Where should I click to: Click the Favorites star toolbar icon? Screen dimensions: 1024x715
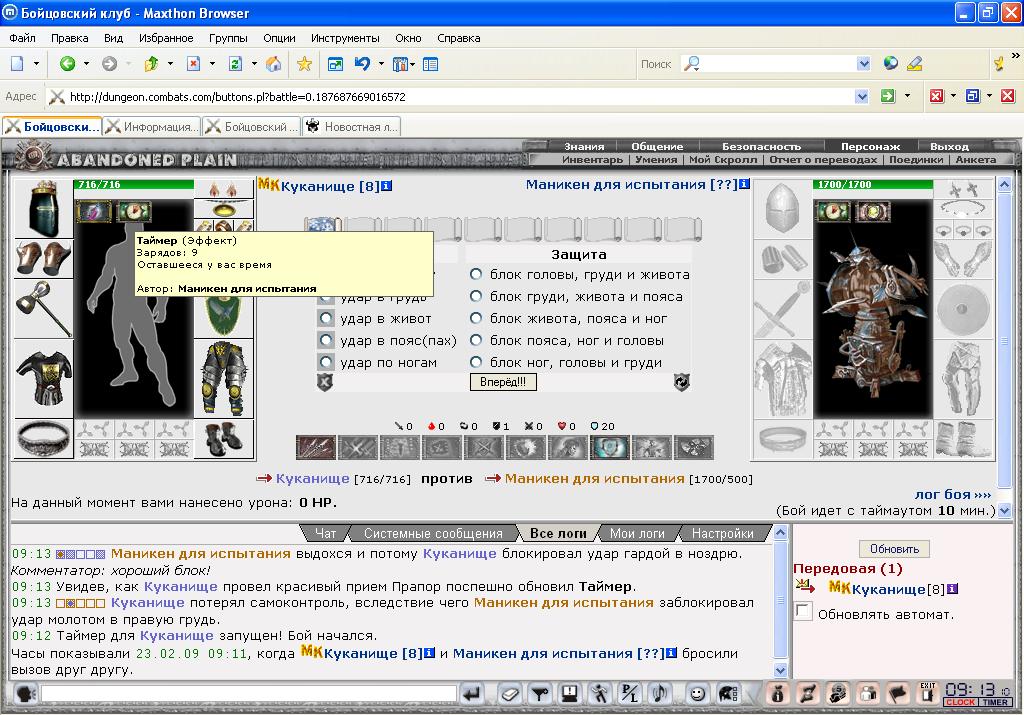point(304,63)
